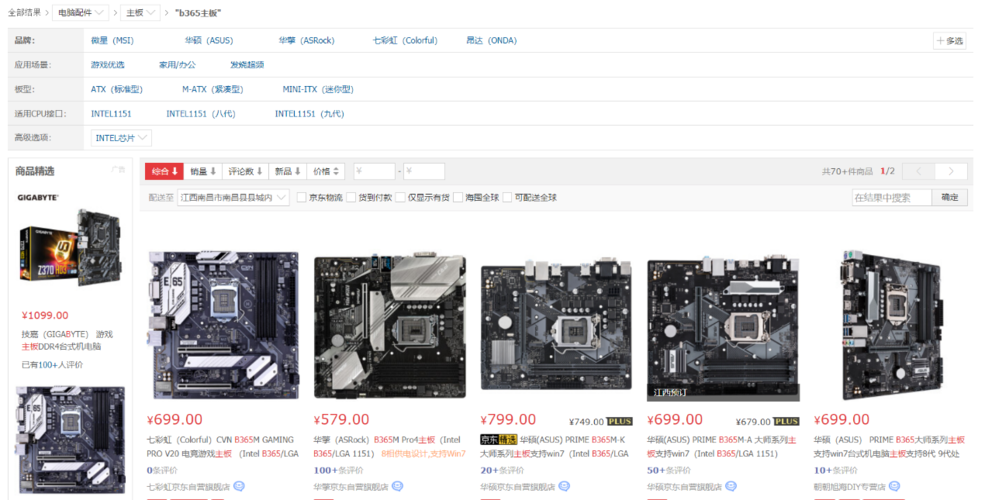
Task: Select 家用/办公 usage scenario
Action: (x=177, y=65)
